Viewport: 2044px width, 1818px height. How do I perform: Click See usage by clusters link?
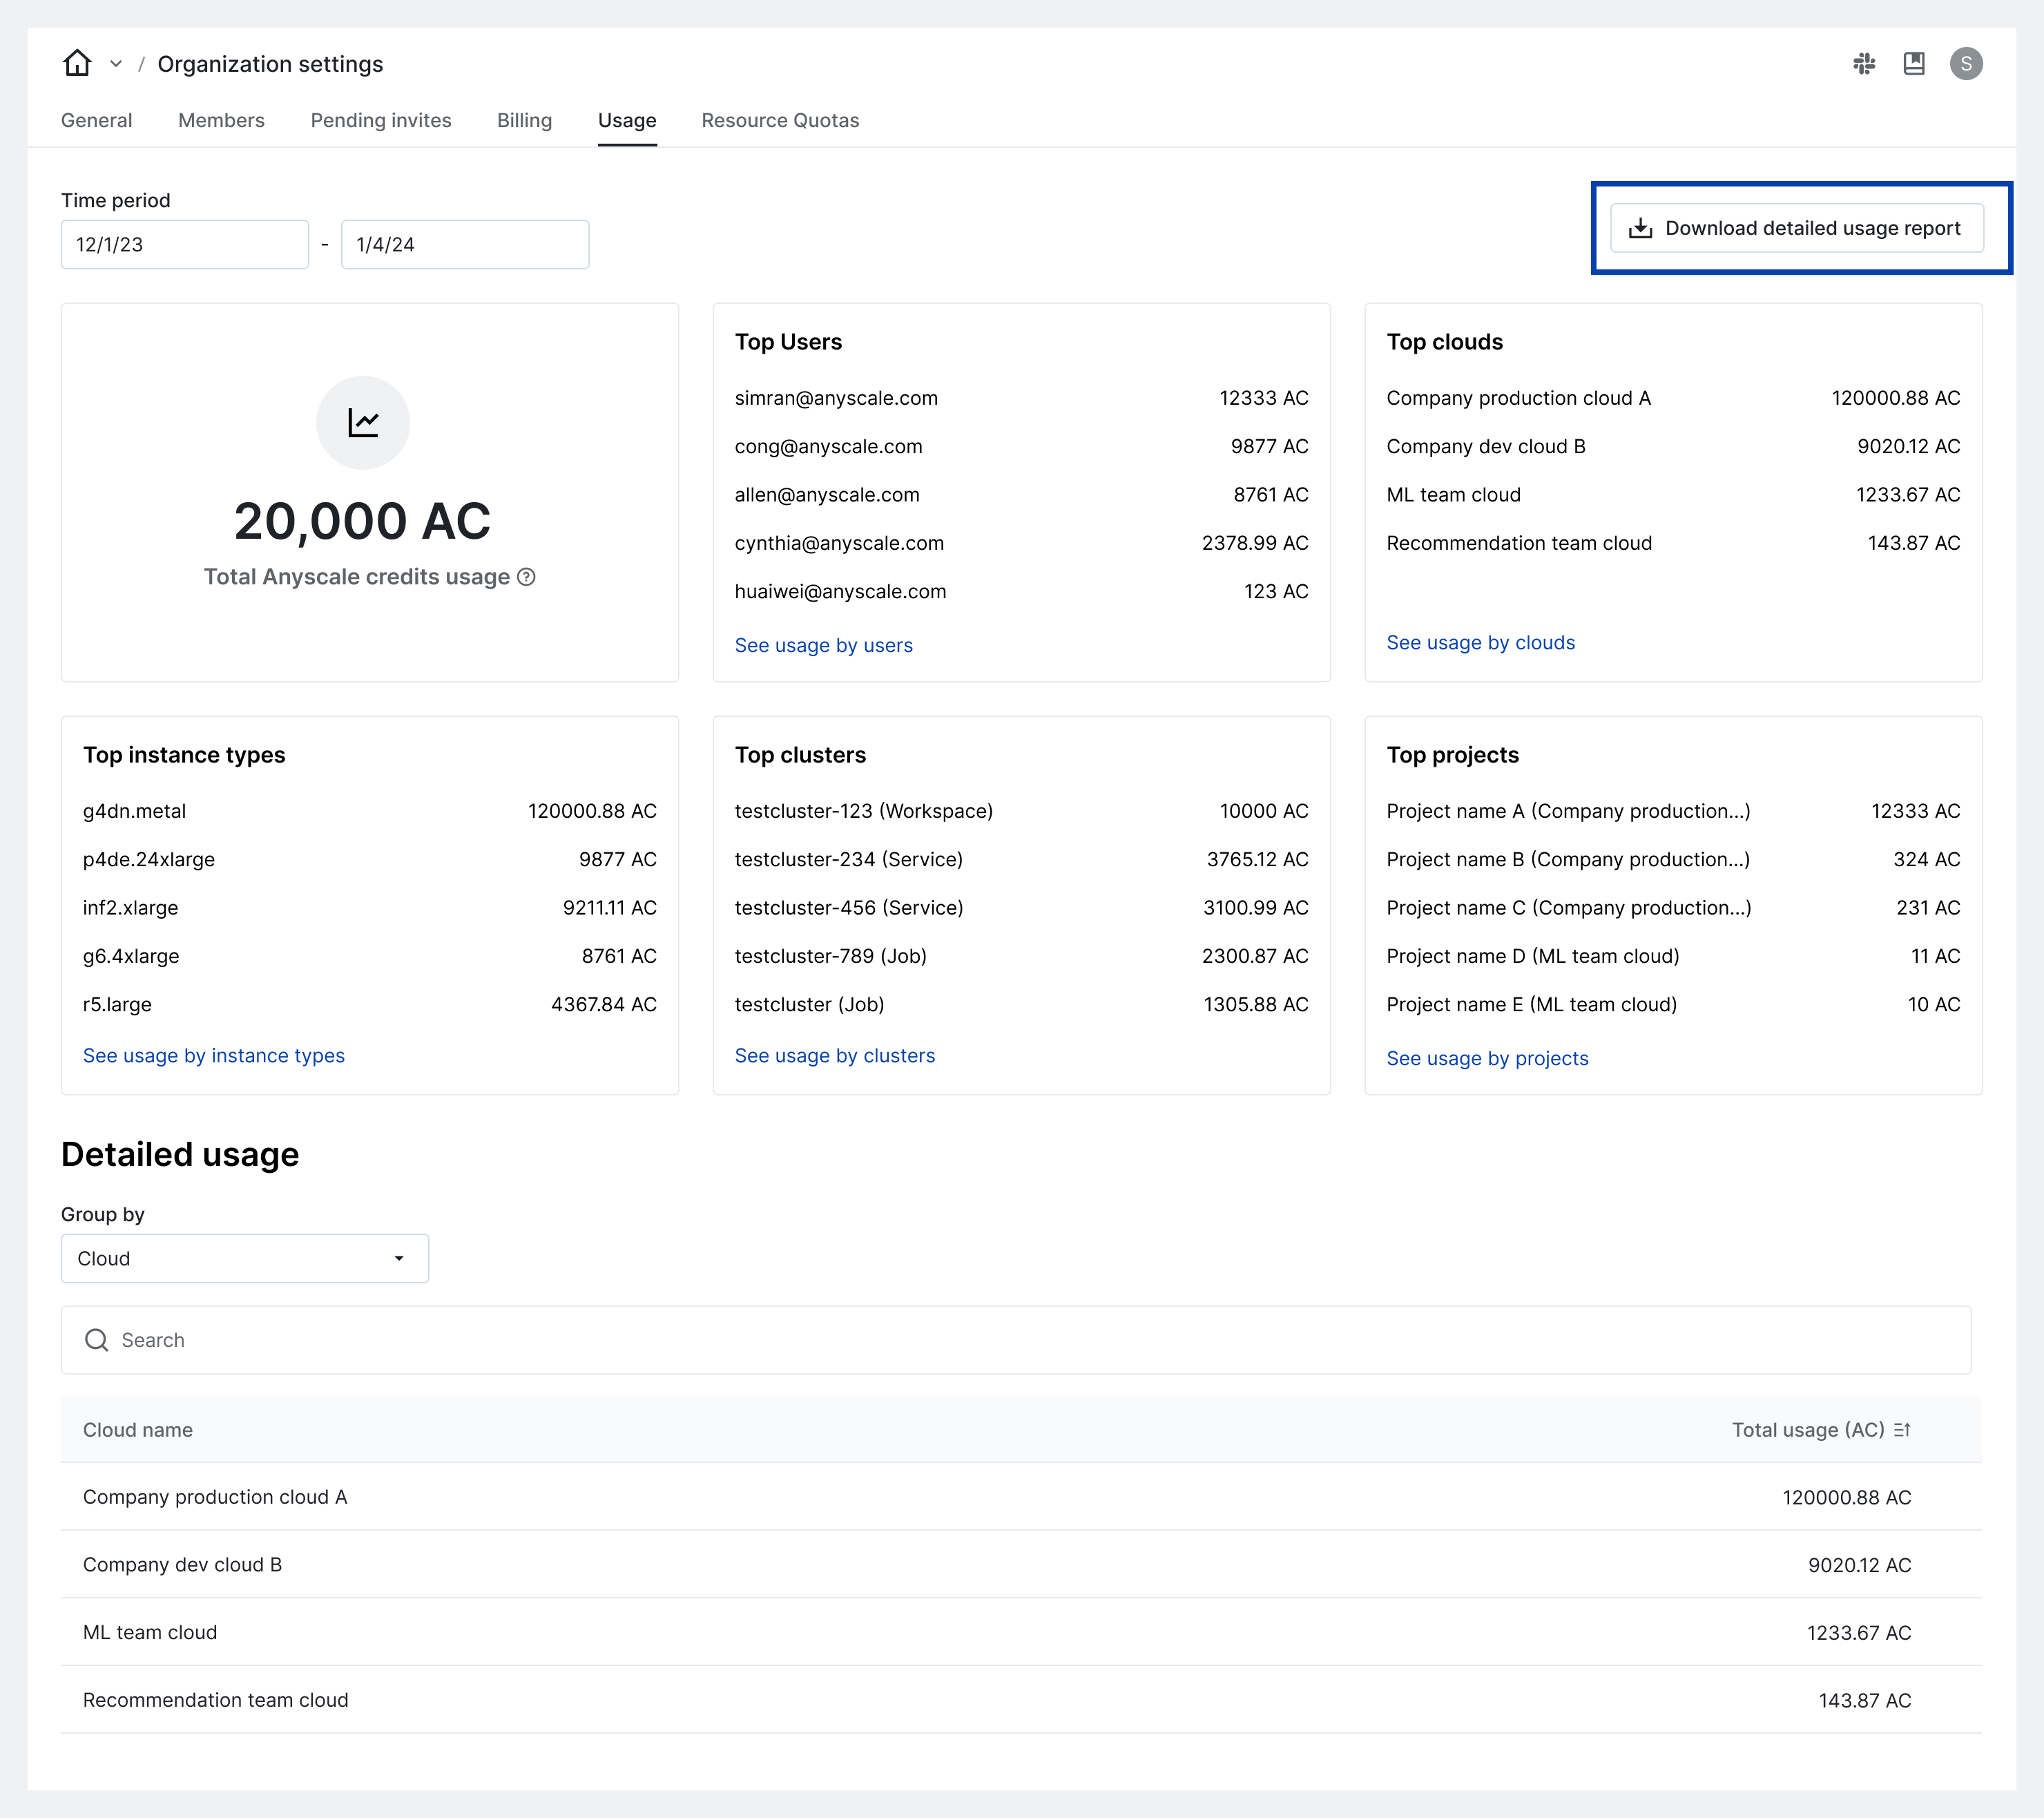835,1056
